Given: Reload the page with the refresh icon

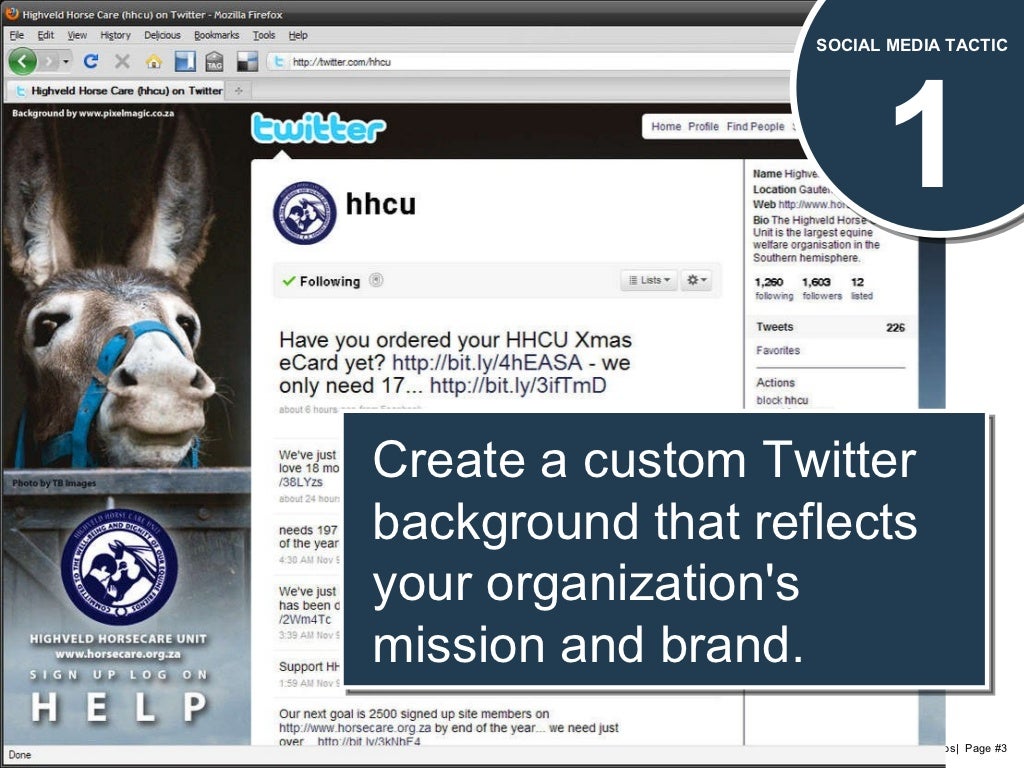Looking at the screenshot, I should pyautogui.click(x=91, y=61).
